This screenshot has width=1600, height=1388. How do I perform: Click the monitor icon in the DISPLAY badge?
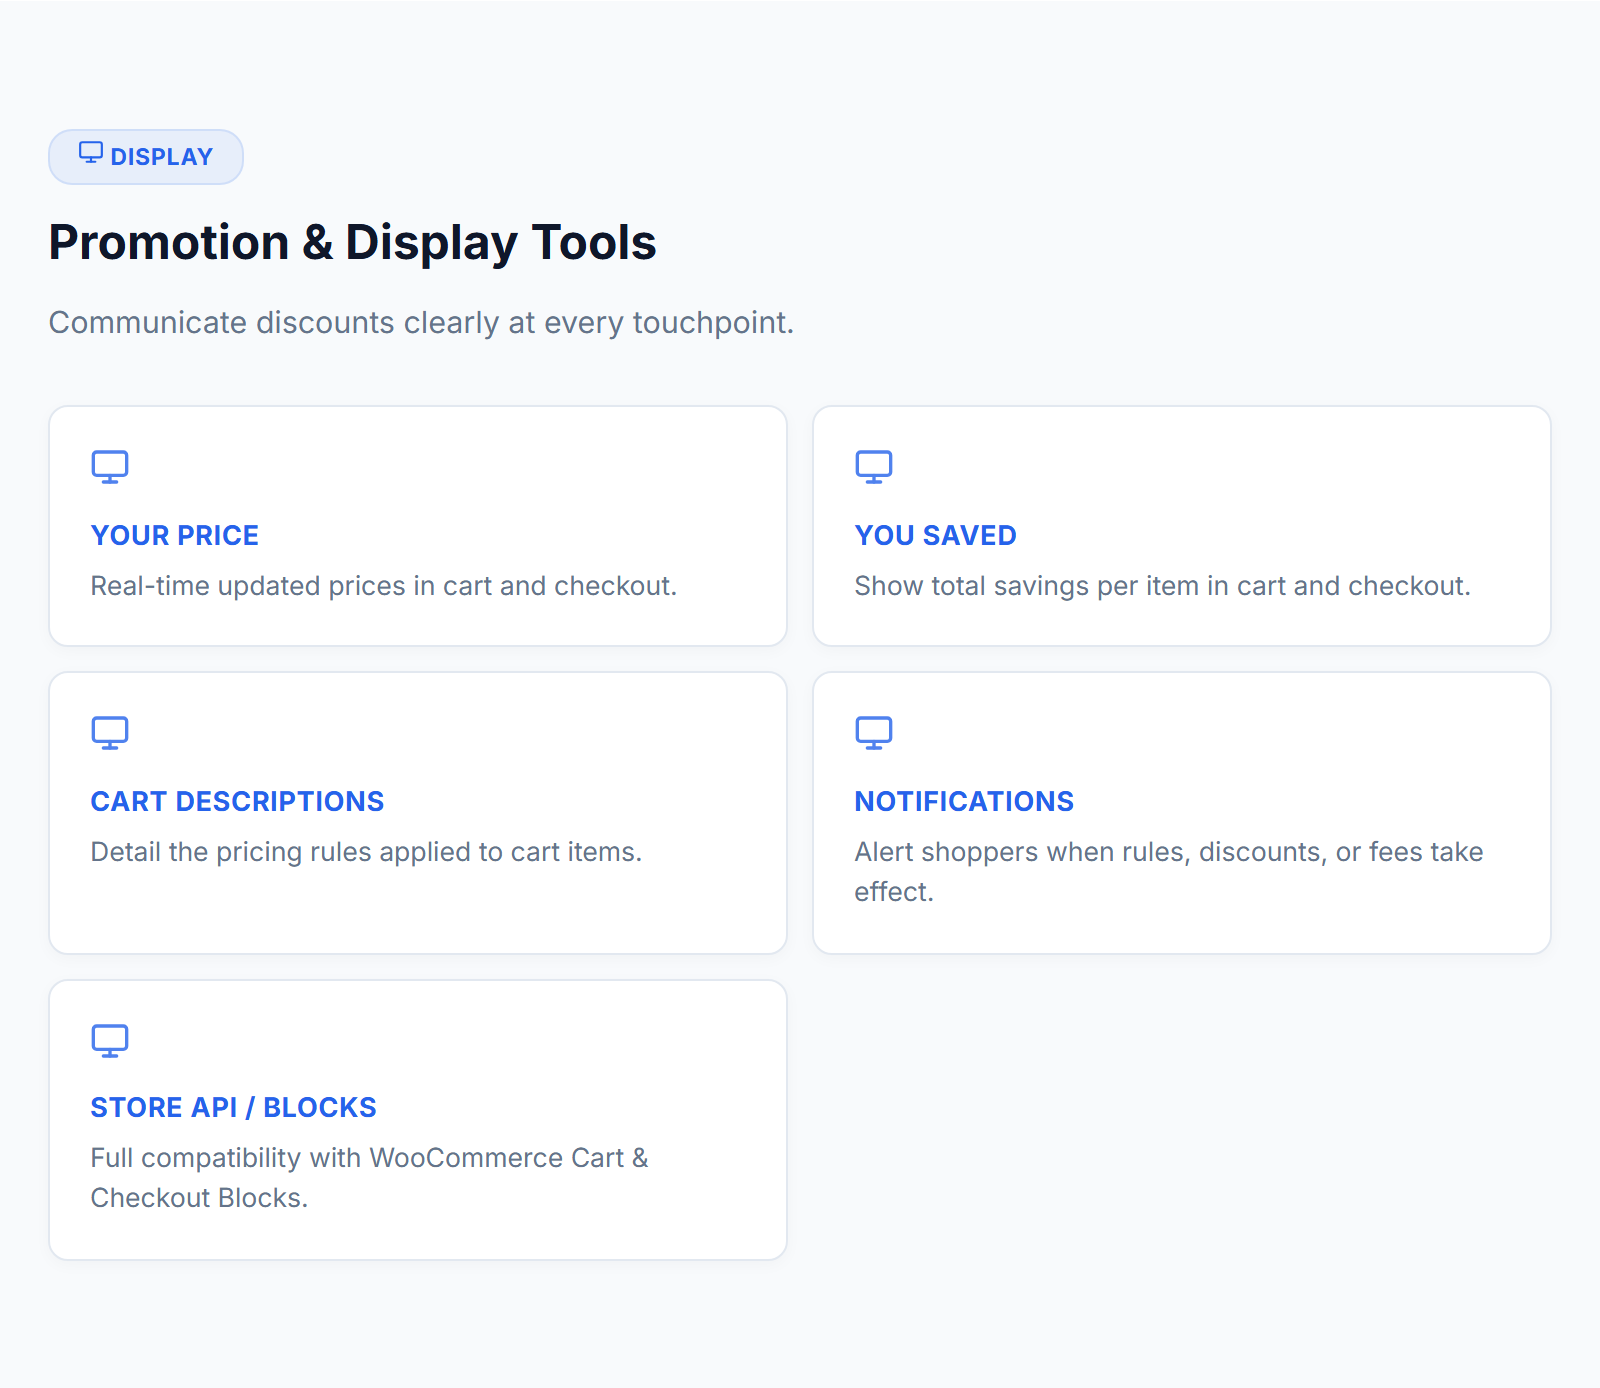[x=91, y=153]
